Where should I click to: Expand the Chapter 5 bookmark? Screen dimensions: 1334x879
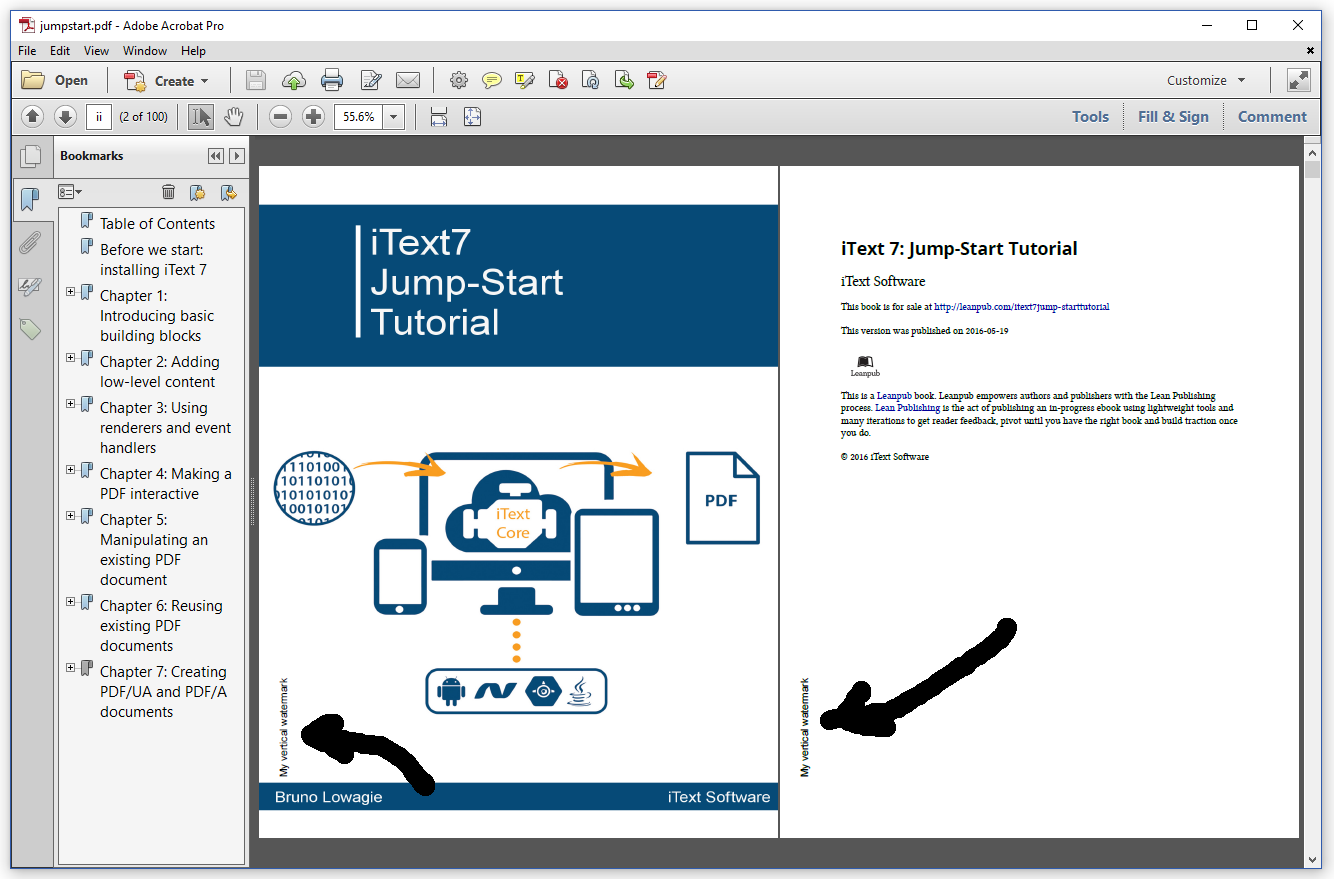pos(71,516)
